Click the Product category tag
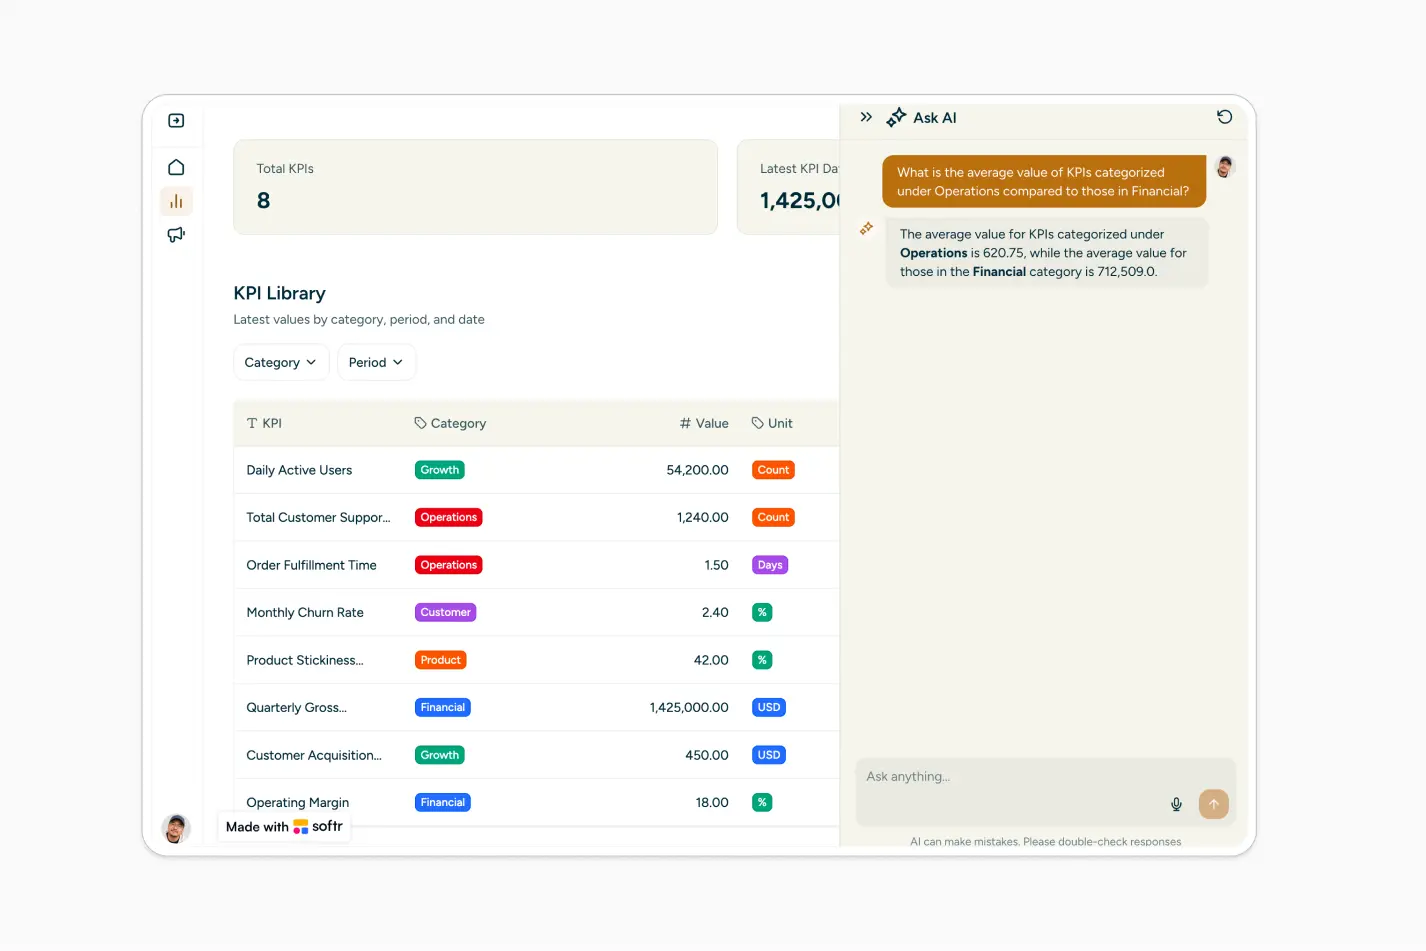Image resolution: width=1426 pixels, height=951 pixels. click(x=441, y=660)
